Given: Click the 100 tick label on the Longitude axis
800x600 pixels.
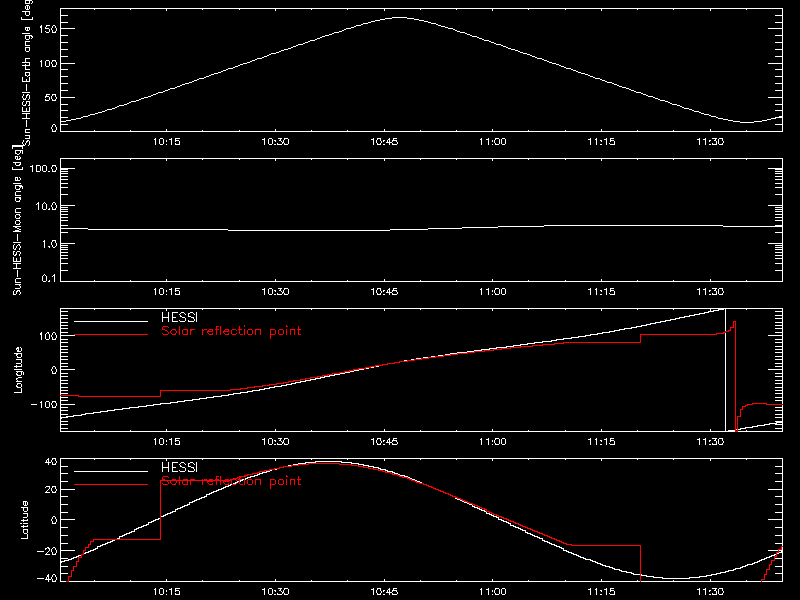Looking at the screenshot, I should (x=48, y=336).
